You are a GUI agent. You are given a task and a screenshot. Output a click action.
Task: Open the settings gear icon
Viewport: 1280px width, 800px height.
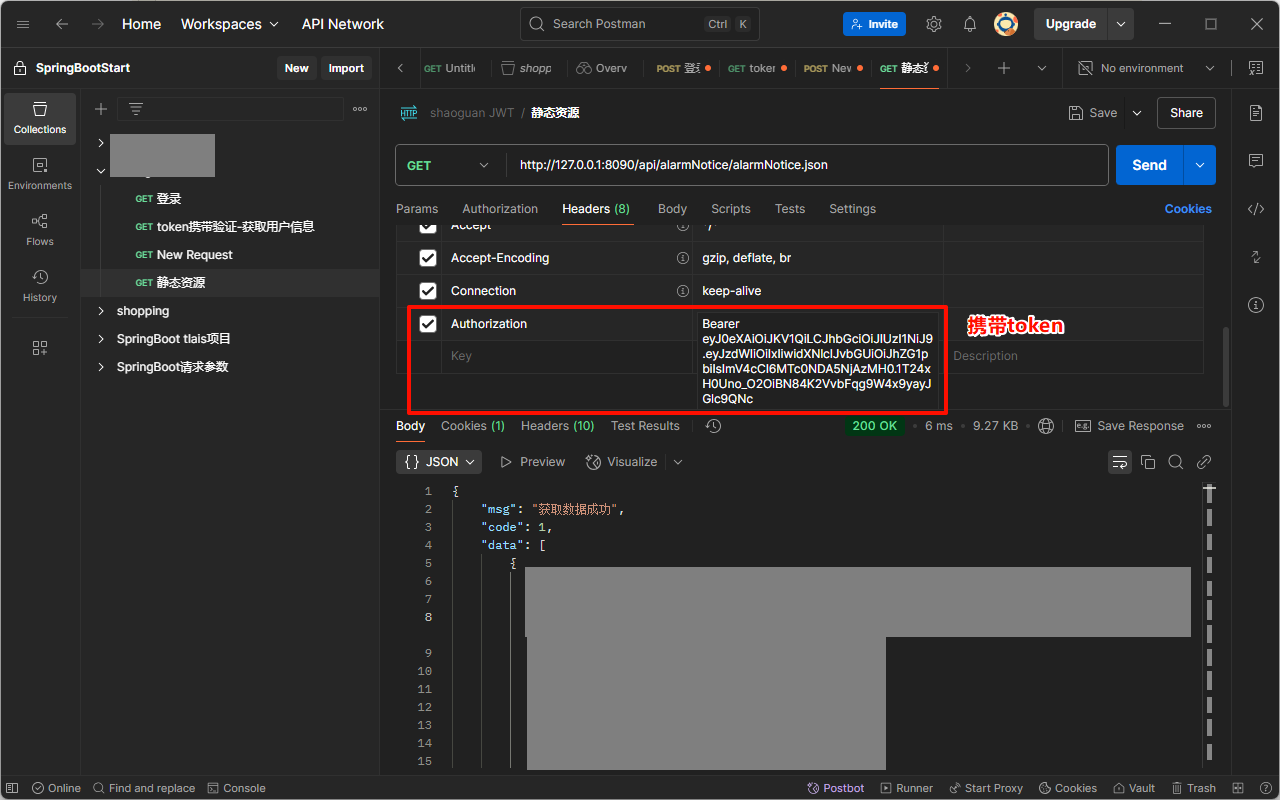point(933,24)
